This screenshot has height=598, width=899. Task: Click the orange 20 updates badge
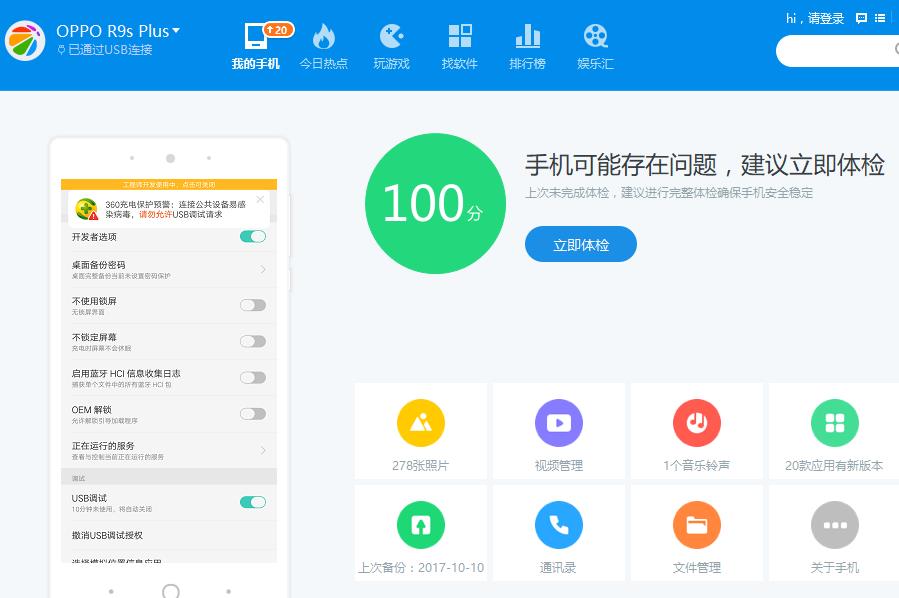coord(279,30)
